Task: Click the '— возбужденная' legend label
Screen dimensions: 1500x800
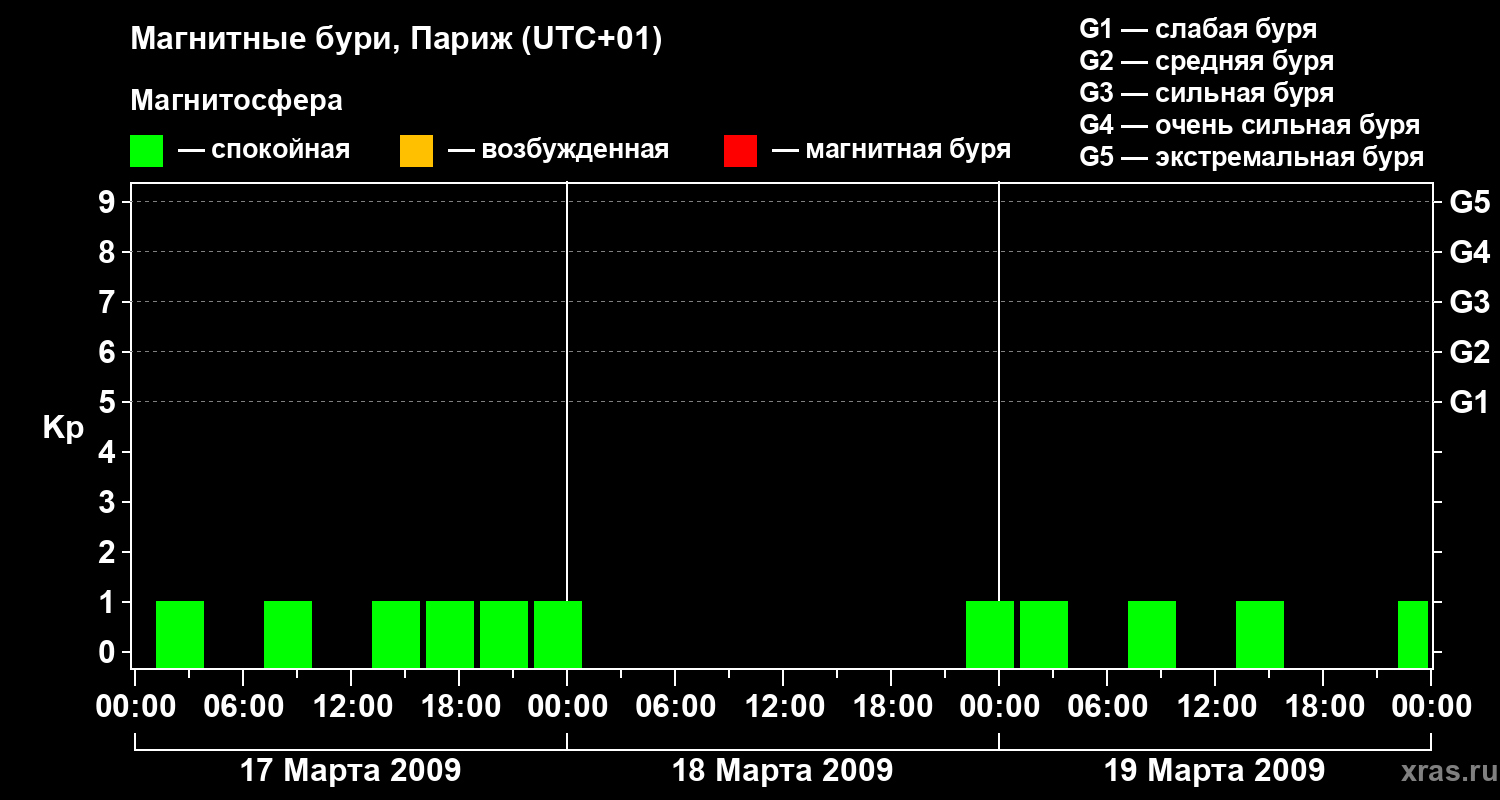Action: pos(558,150)
